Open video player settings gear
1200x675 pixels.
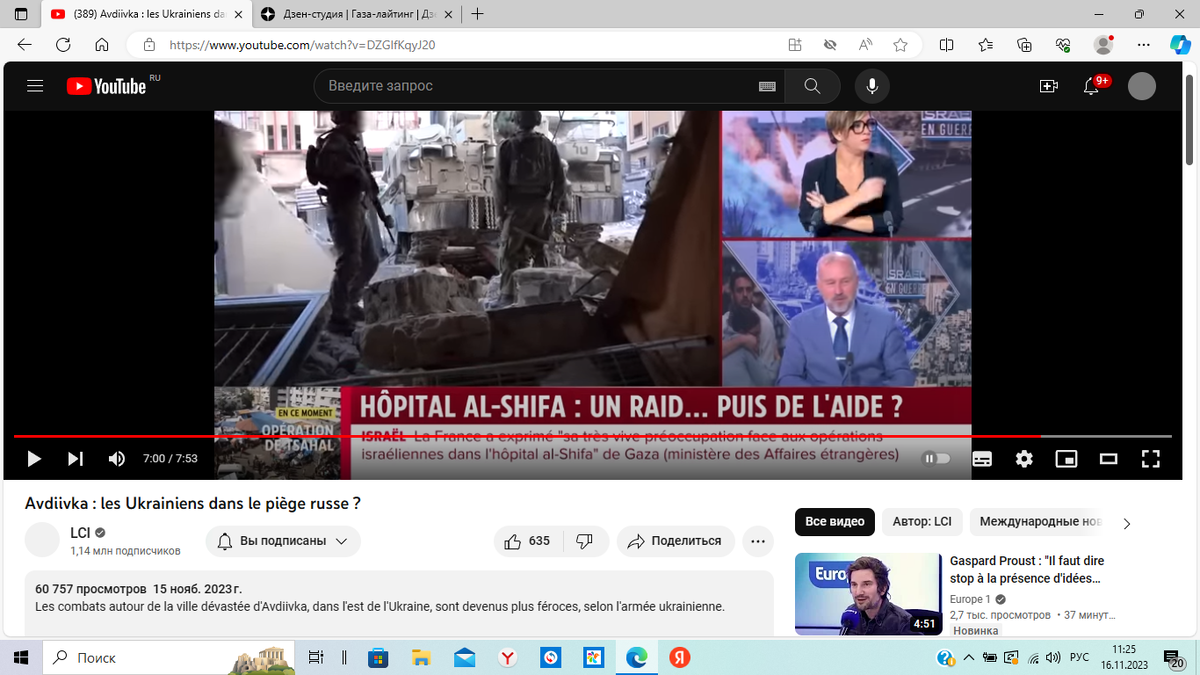[x=1024, y=459]
